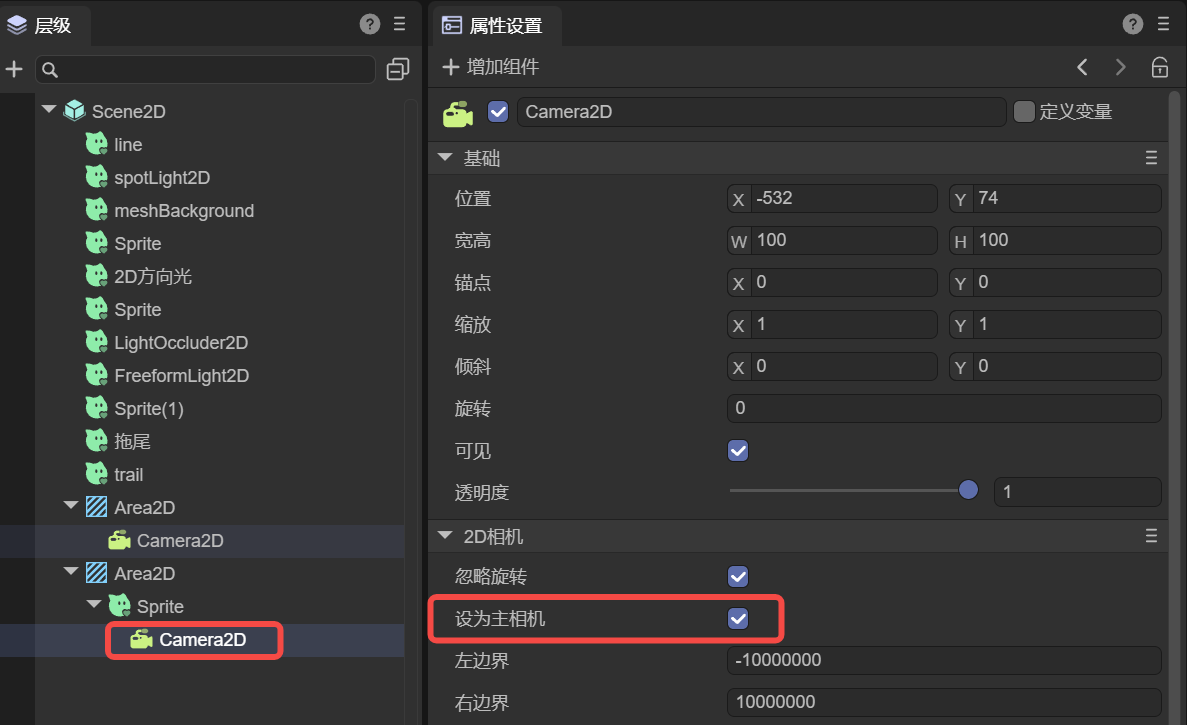Collapse the 基础 section

coord(445,158)
